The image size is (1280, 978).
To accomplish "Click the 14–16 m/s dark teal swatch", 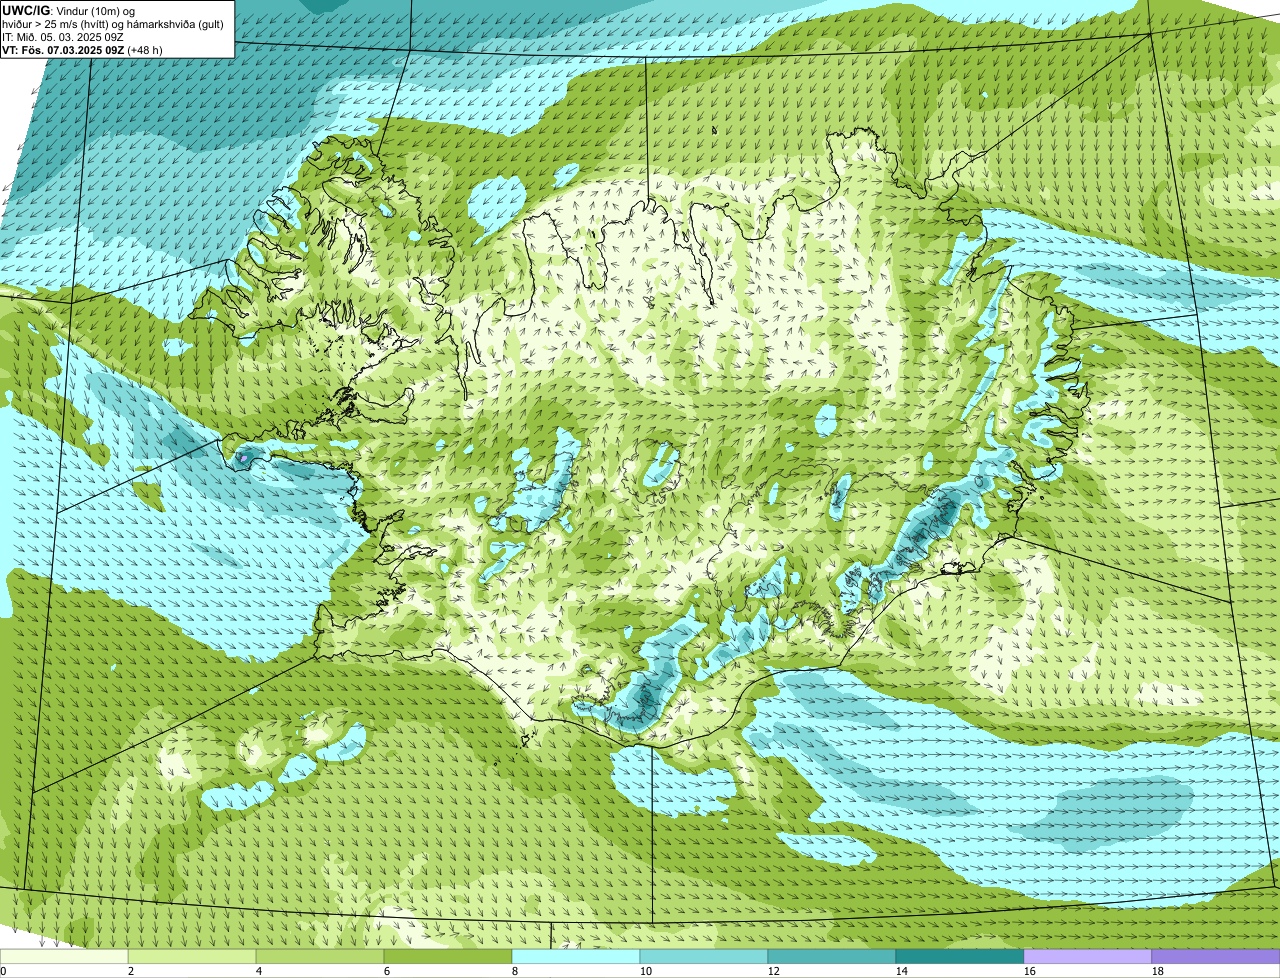I will click(960, 956).
